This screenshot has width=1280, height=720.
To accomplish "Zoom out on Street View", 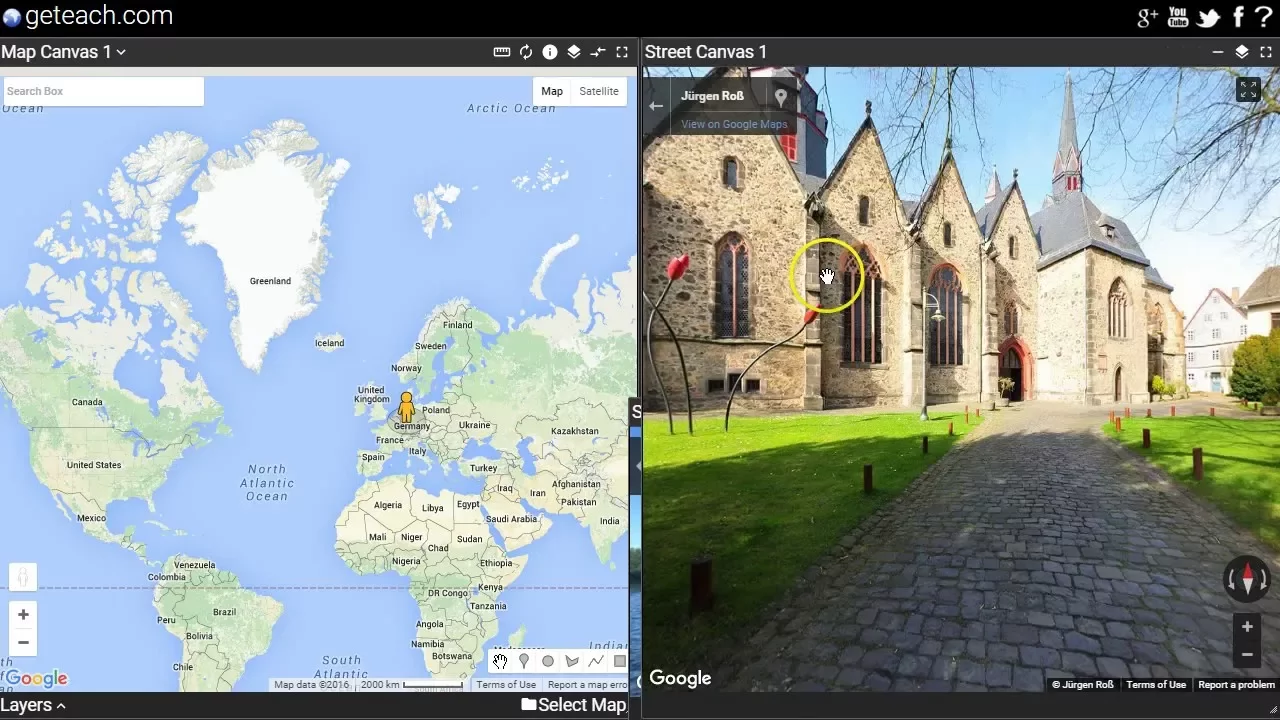I will click(x=1247, y=655).
